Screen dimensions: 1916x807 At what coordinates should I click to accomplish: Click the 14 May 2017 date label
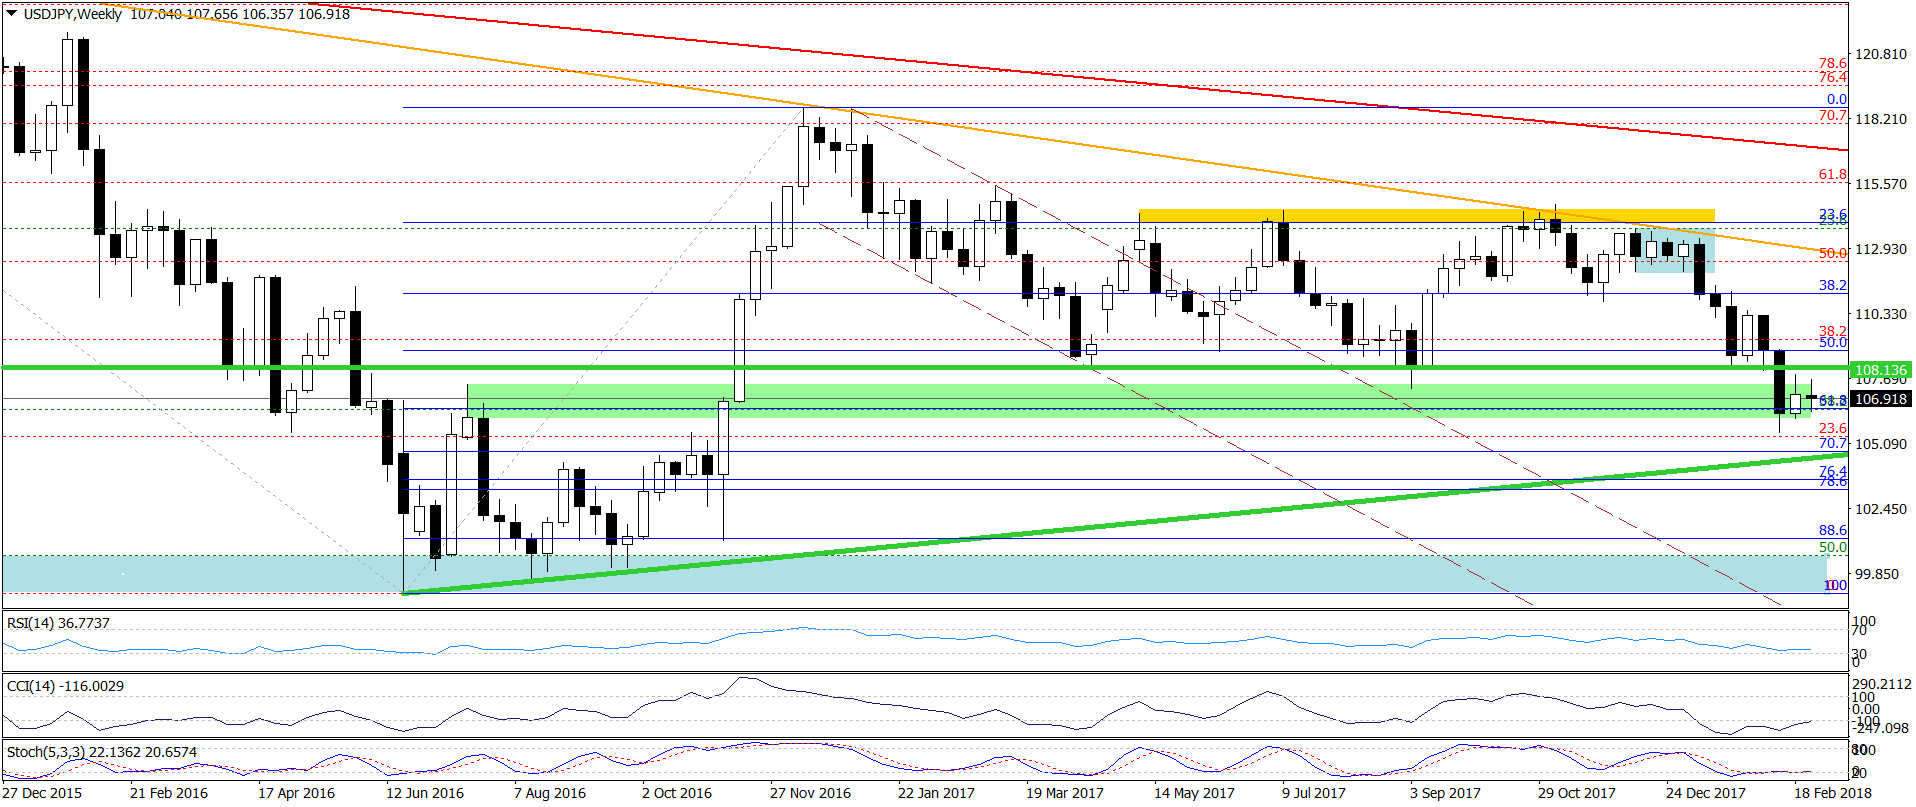1194,793
